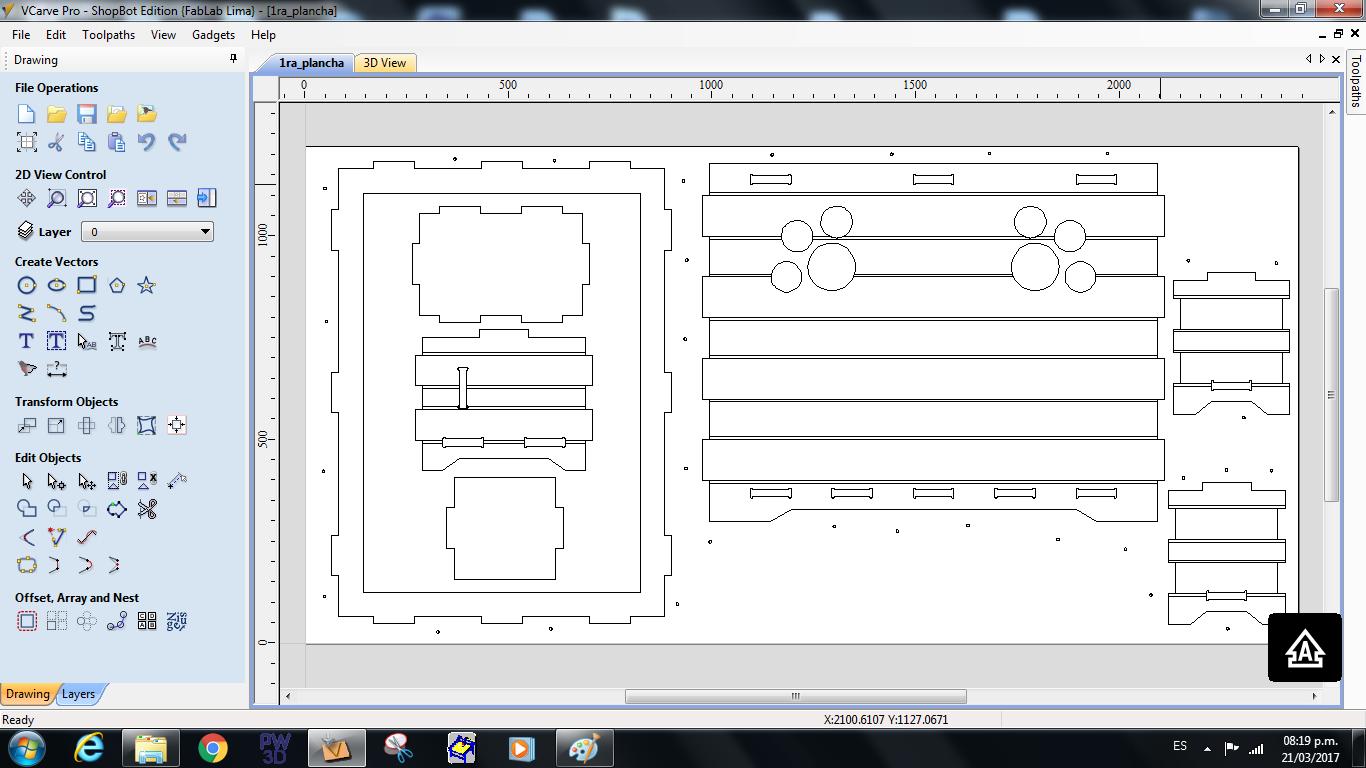Select the Drawing tab at the bottom
Viewport: 1366px width, 768px height.
click(x=28, y=694)
